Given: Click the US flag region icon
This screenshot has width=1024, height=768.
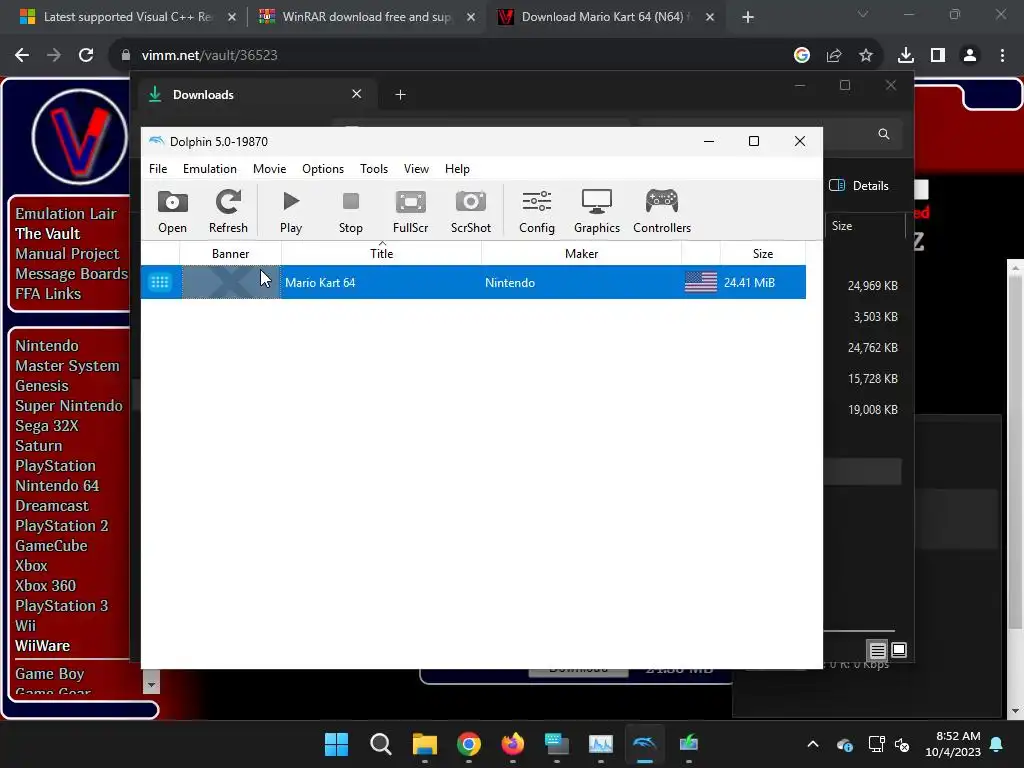Looking at the screenshot, I should 701,282.
